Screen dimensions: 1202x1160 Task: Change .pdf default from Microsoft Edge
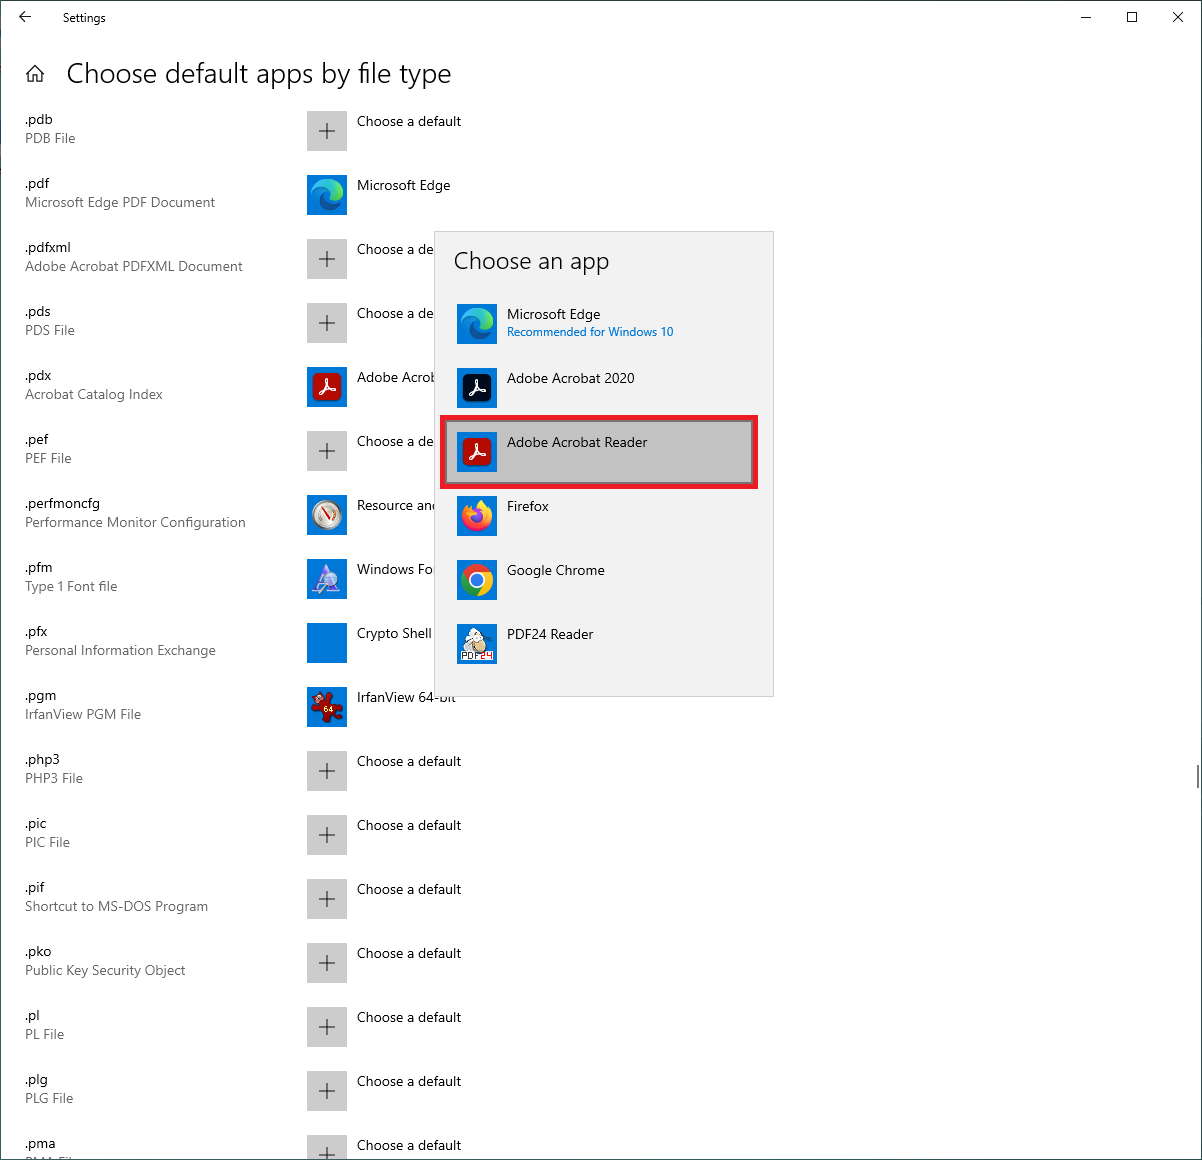point(327,195)
